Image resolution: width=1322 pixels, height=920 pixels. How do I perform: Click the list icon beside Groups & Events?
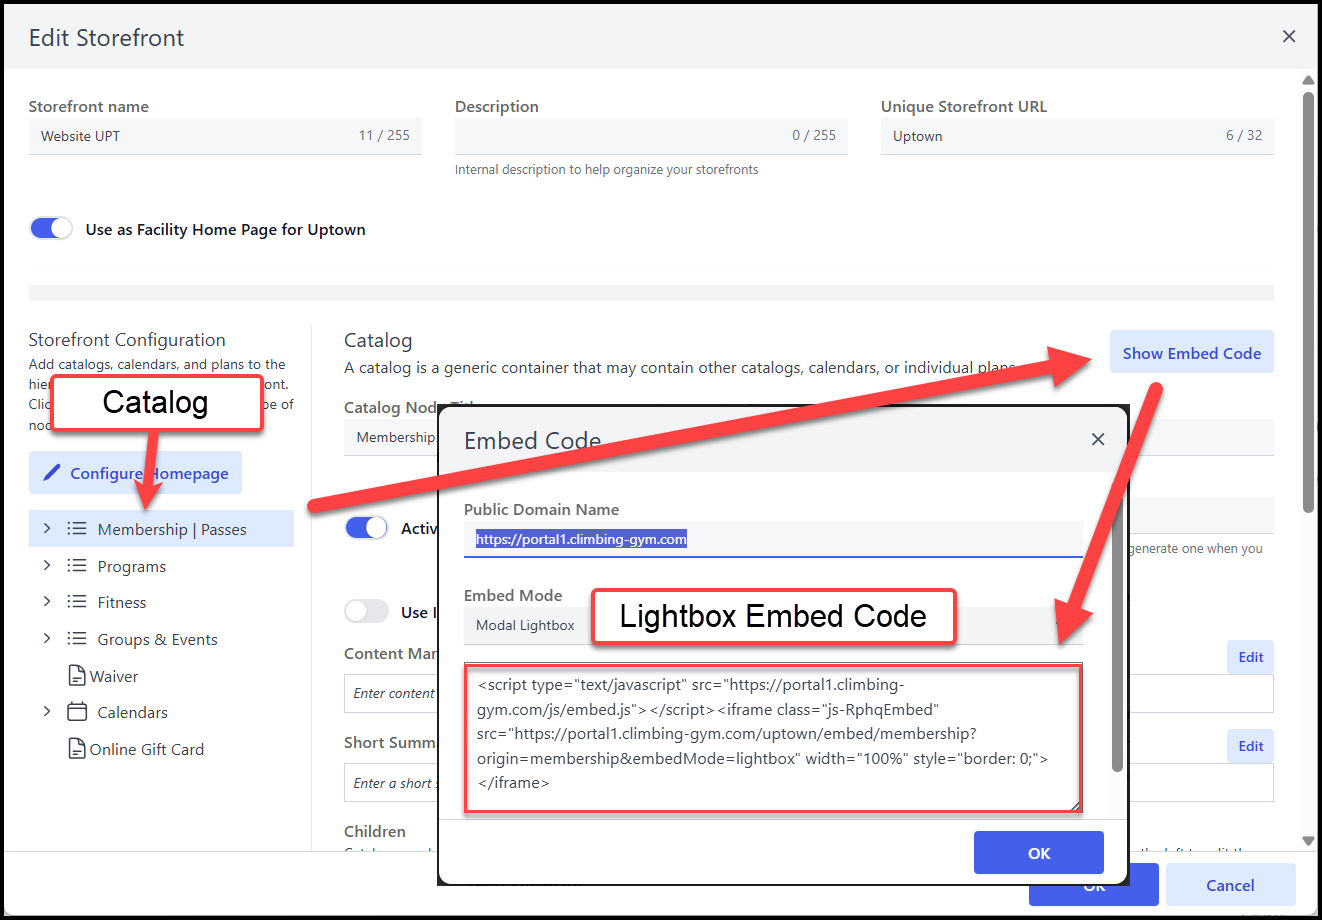click(77, 639)
